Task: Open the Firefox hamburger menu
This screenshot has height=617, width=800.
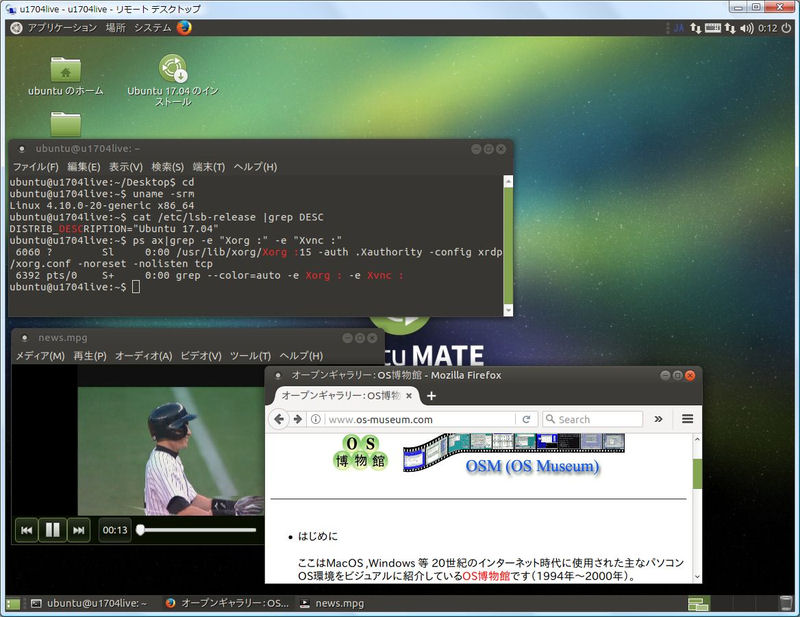Action: coord(687,419)
